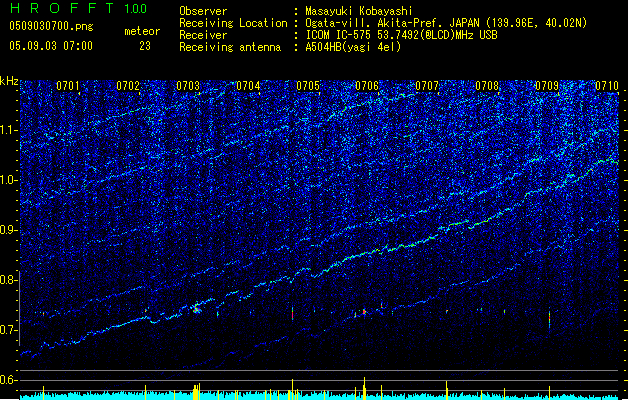Select the Ogata-vill. Akita-Pref. JAPAN location text
Viewport: 629px width, 400px height.
click(x=446, y=23)
